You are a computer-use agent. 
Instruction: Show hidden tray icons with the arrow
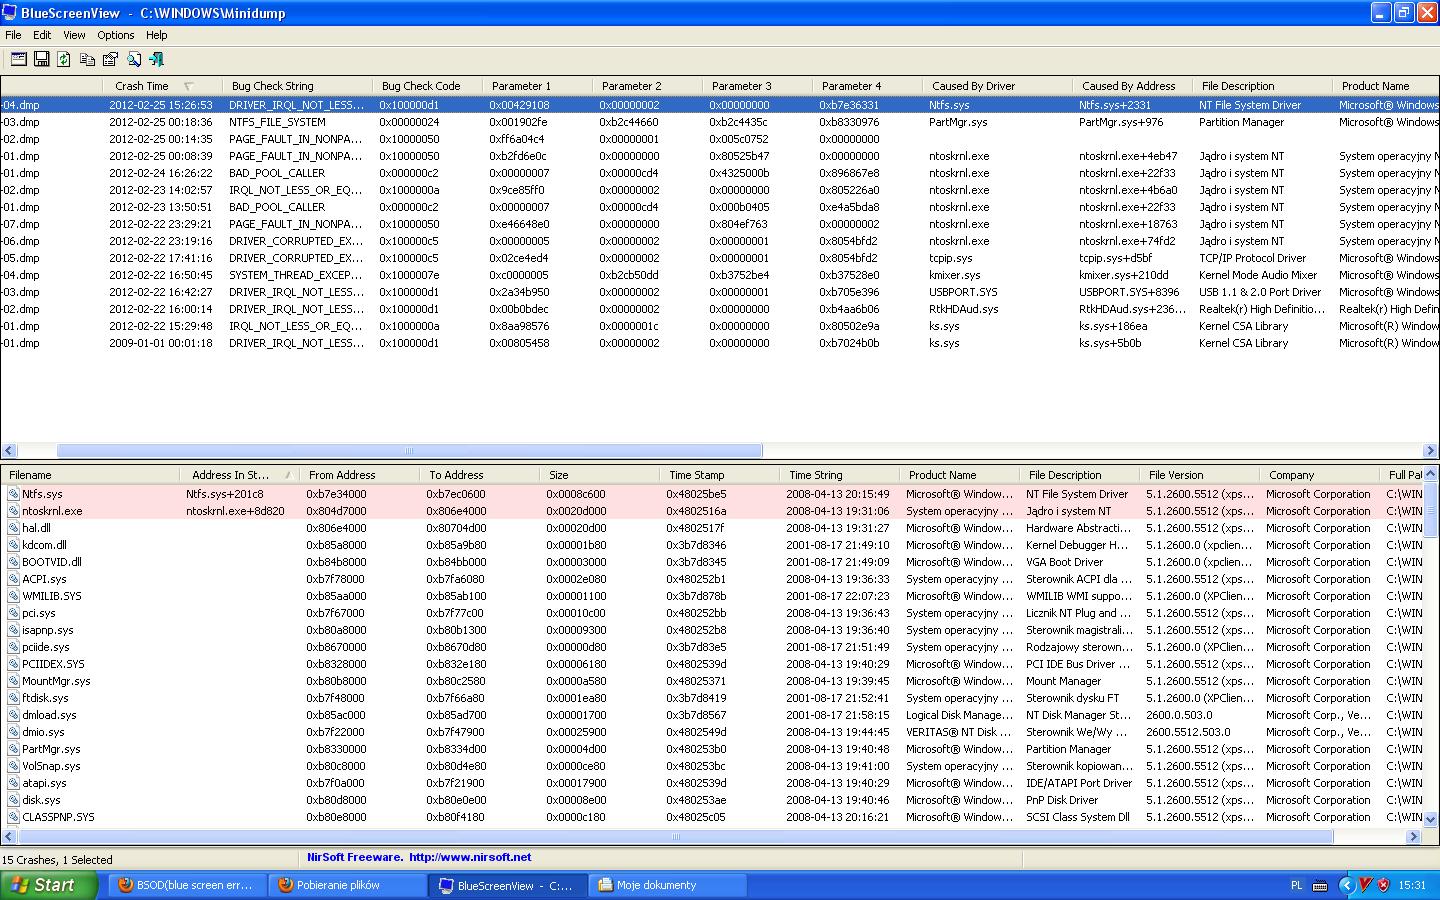tap(1346, 885)
